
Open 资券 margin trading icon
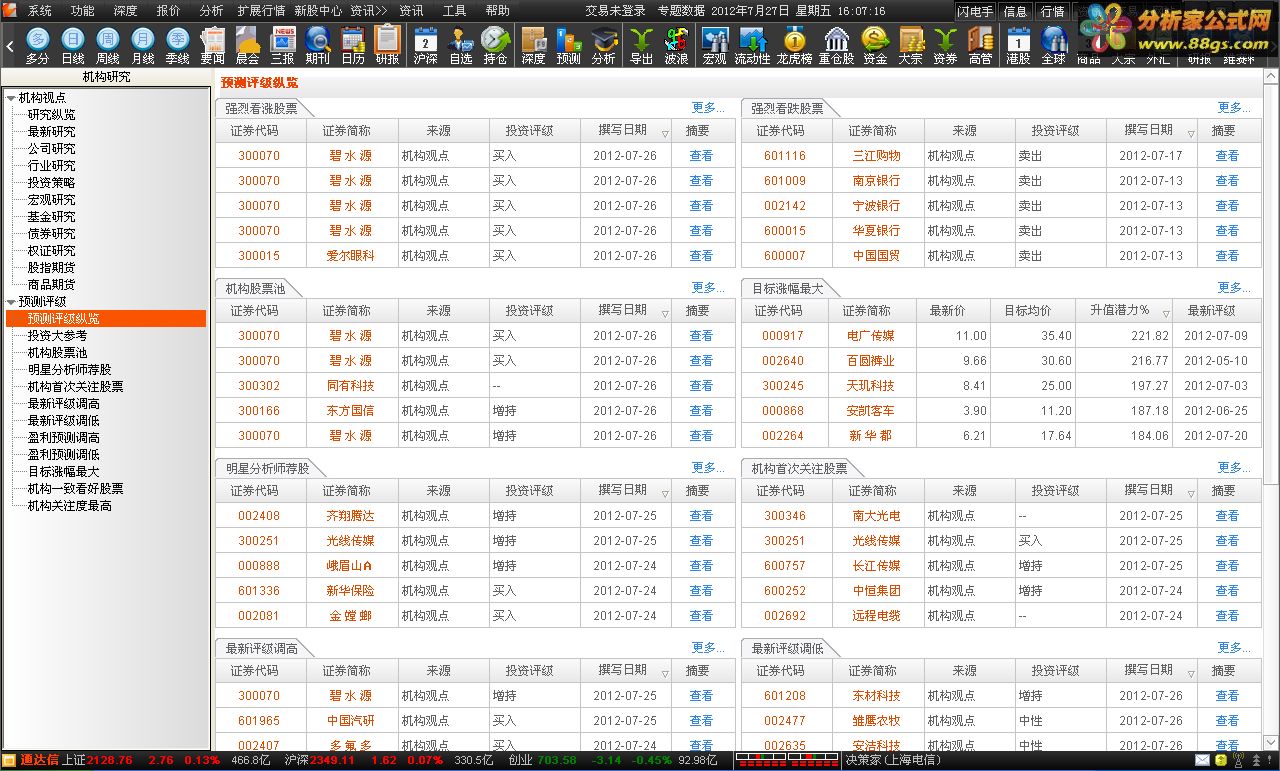coord(945,45)
